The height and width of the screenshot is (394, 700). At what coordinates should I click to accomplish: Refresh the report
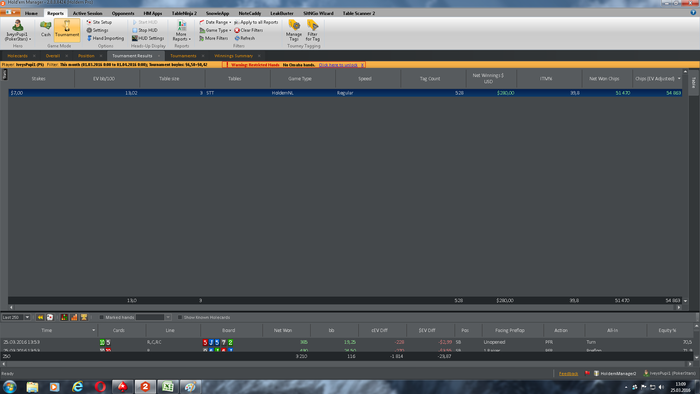[x=245, y=38]
